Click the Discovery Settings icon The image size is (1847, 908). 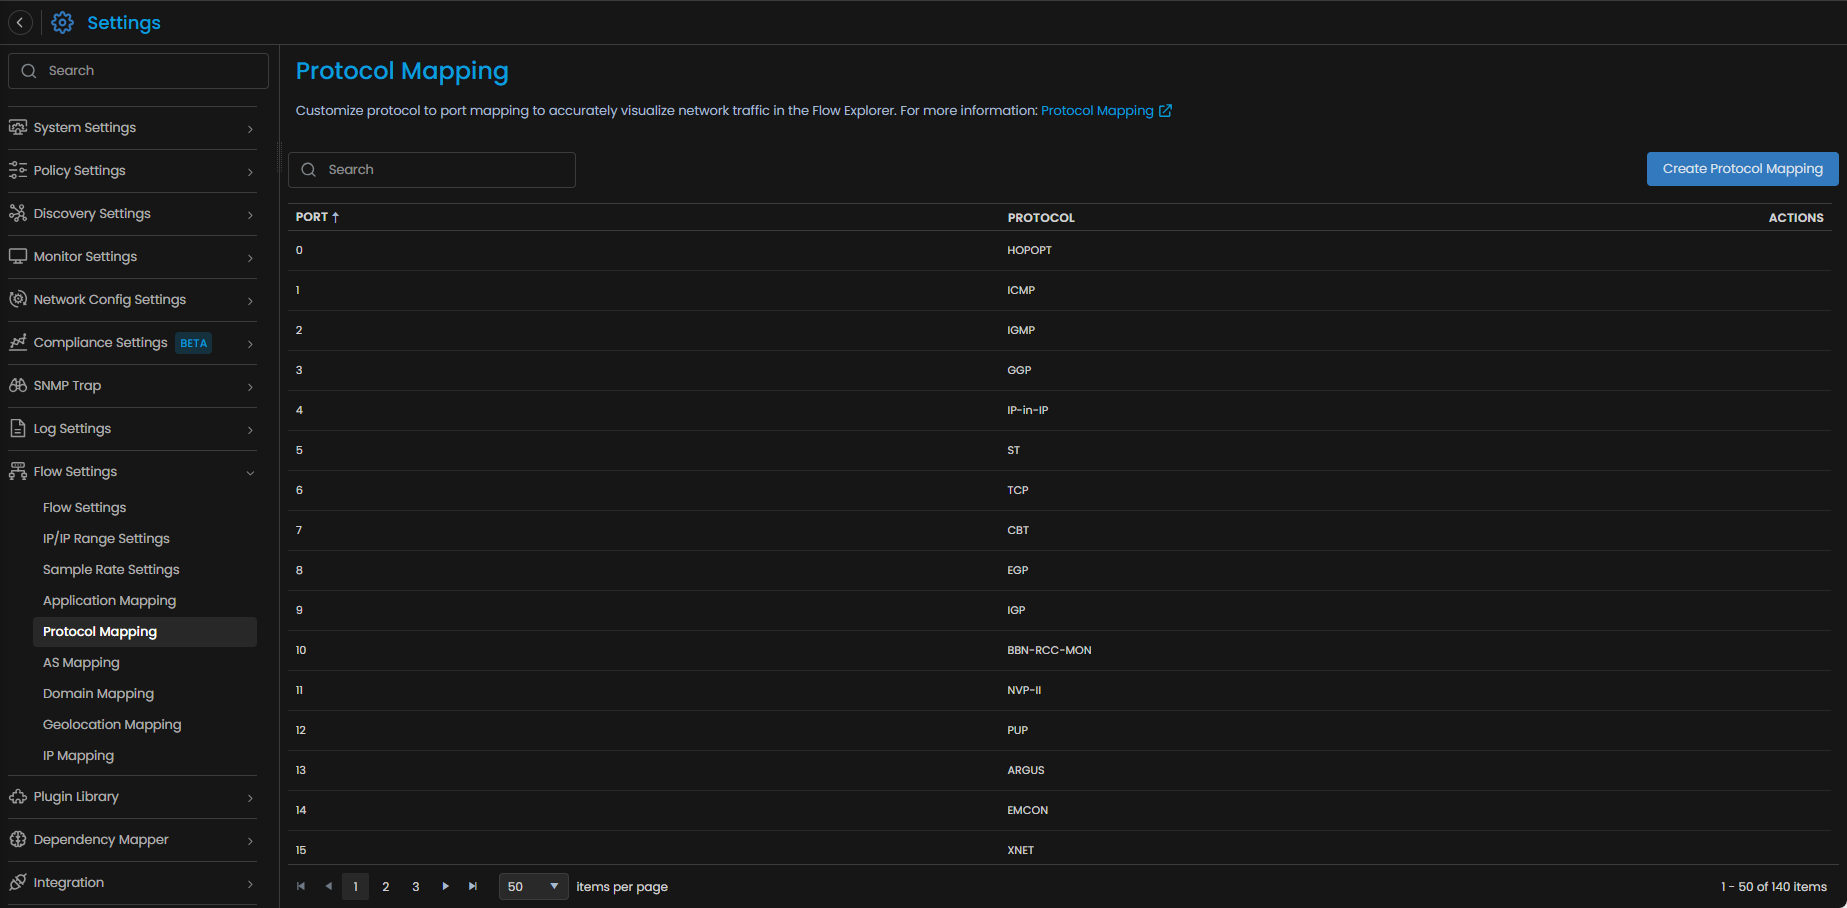[x=18, y=213]
